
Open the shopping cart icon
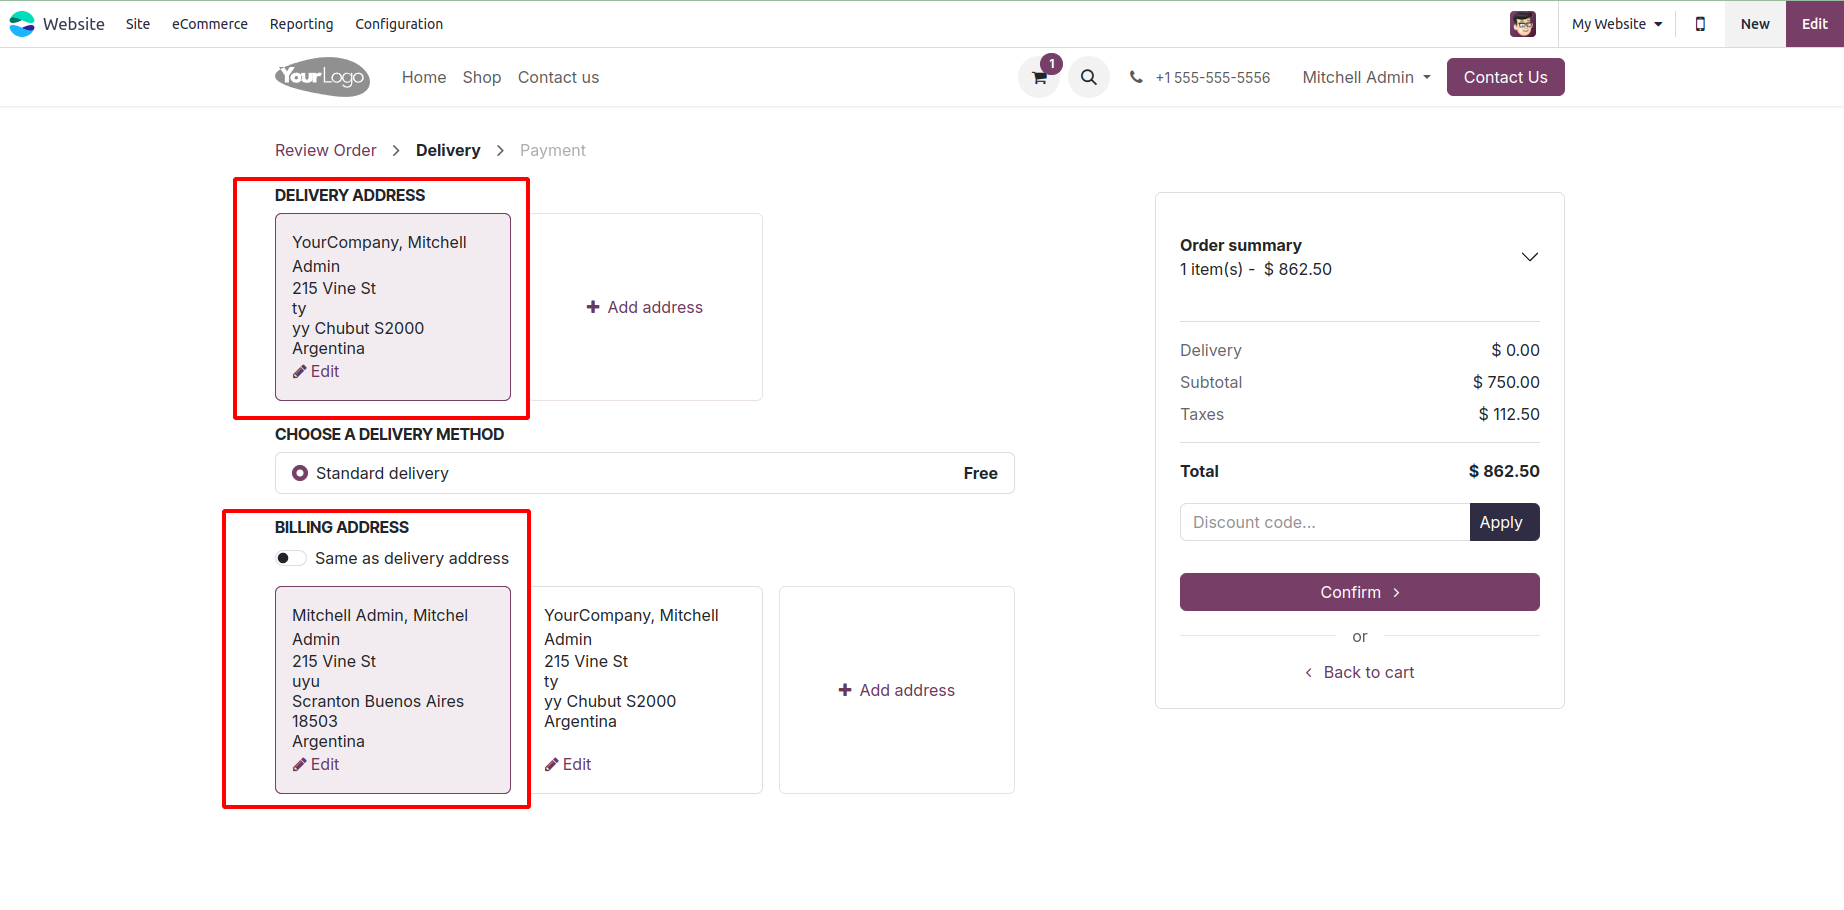1039,77
